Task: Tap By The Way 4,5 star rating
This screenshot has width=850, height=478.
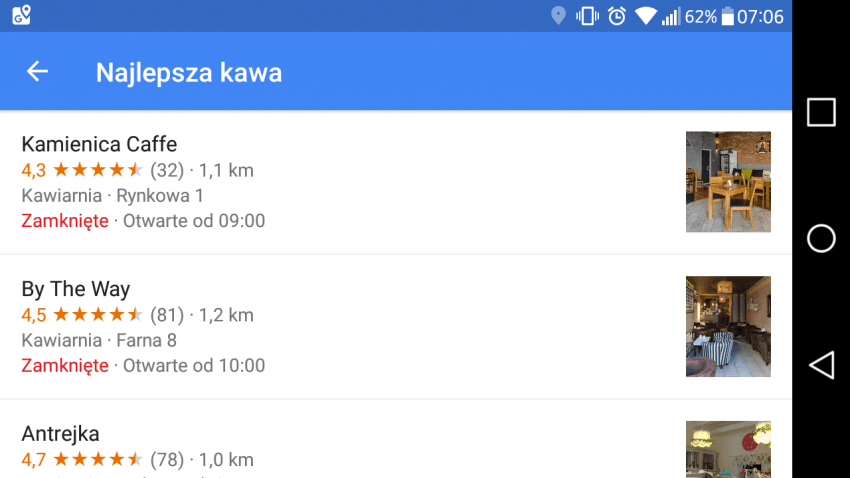Action: coord(81,315)
